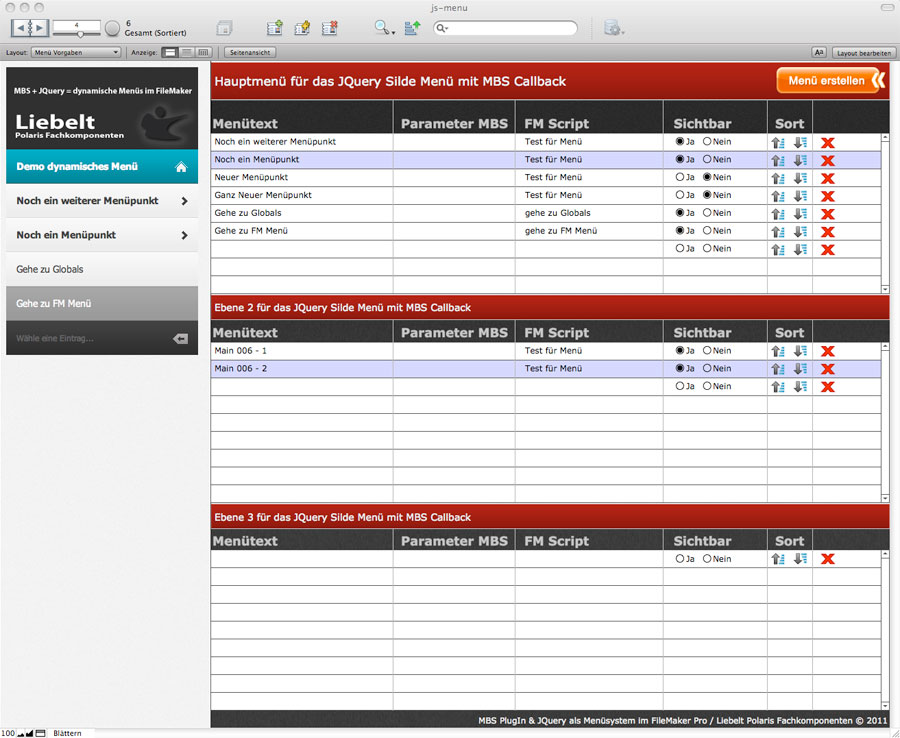Select Nein for 'Main 006 - 2' row

click(x=707, y=369)
